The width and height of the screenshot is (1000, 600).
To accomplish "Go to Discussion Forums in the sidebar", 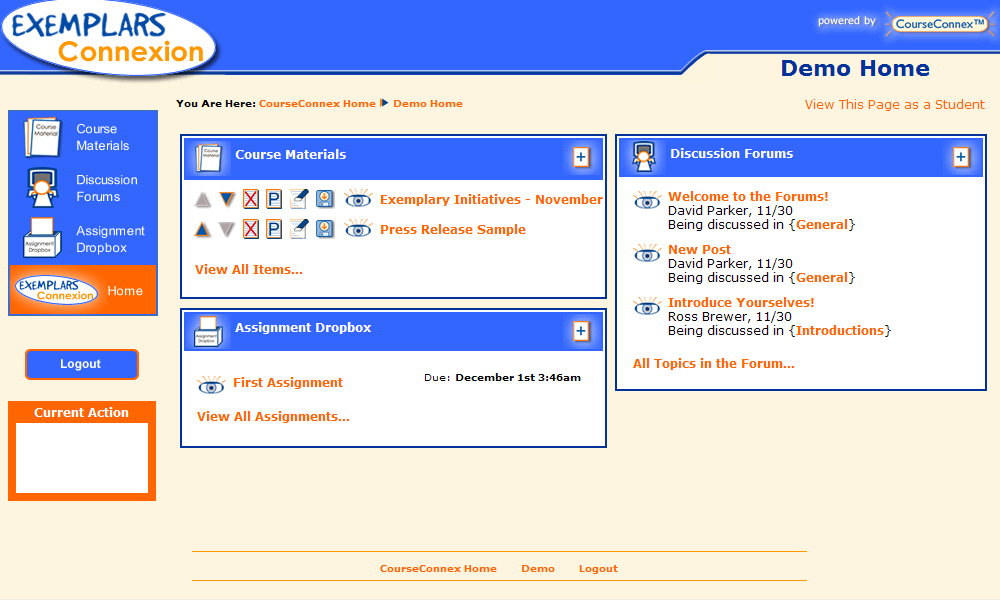I will coord(106,188).
